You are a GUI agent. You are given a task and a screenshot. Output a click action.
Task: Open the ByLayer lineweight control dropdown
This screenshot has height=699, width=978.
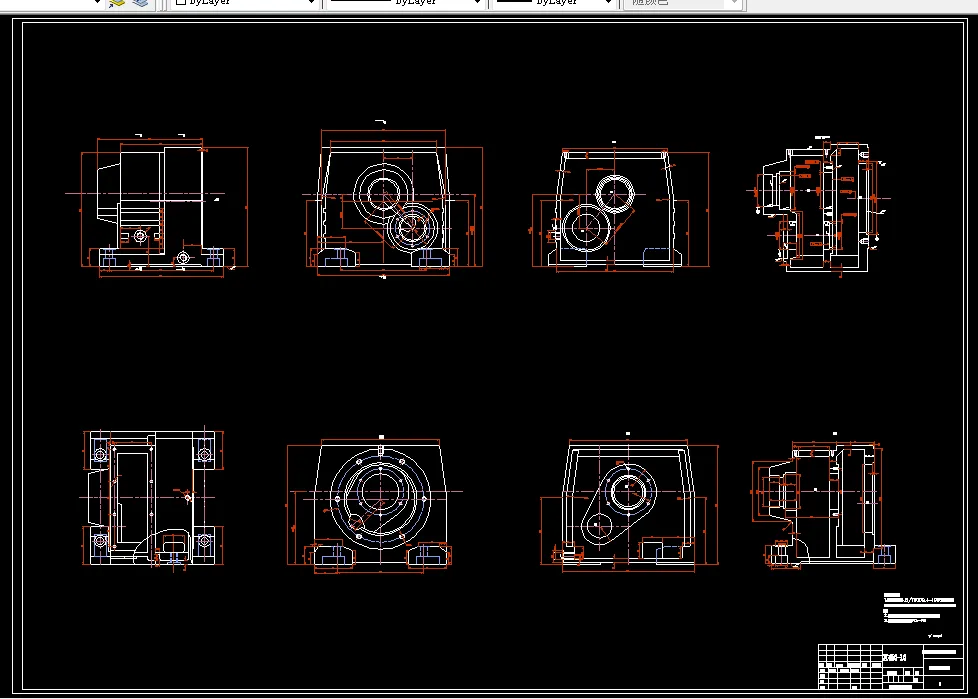point(554,3)
